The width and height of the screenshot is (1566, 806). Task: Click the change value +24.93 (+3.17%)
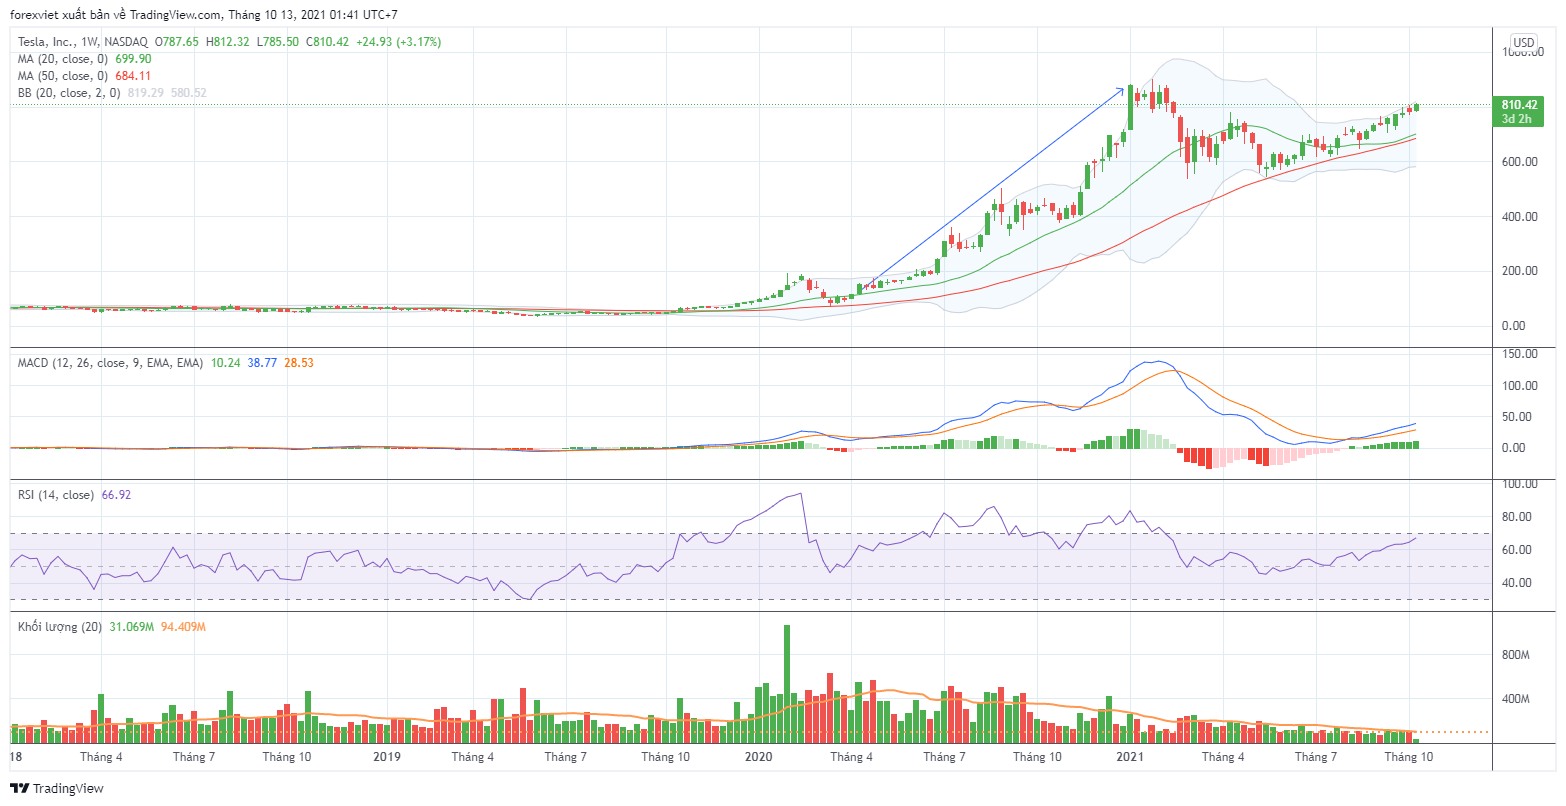398,42
